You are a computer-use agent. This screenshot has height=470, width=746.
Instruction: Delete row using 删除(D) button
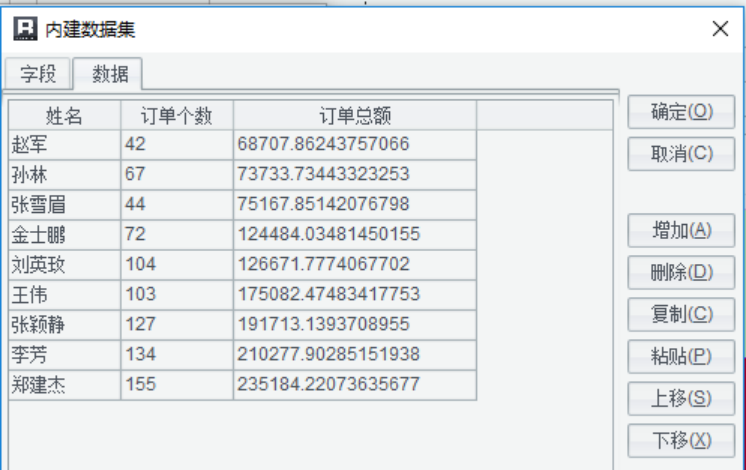[681, 273]
